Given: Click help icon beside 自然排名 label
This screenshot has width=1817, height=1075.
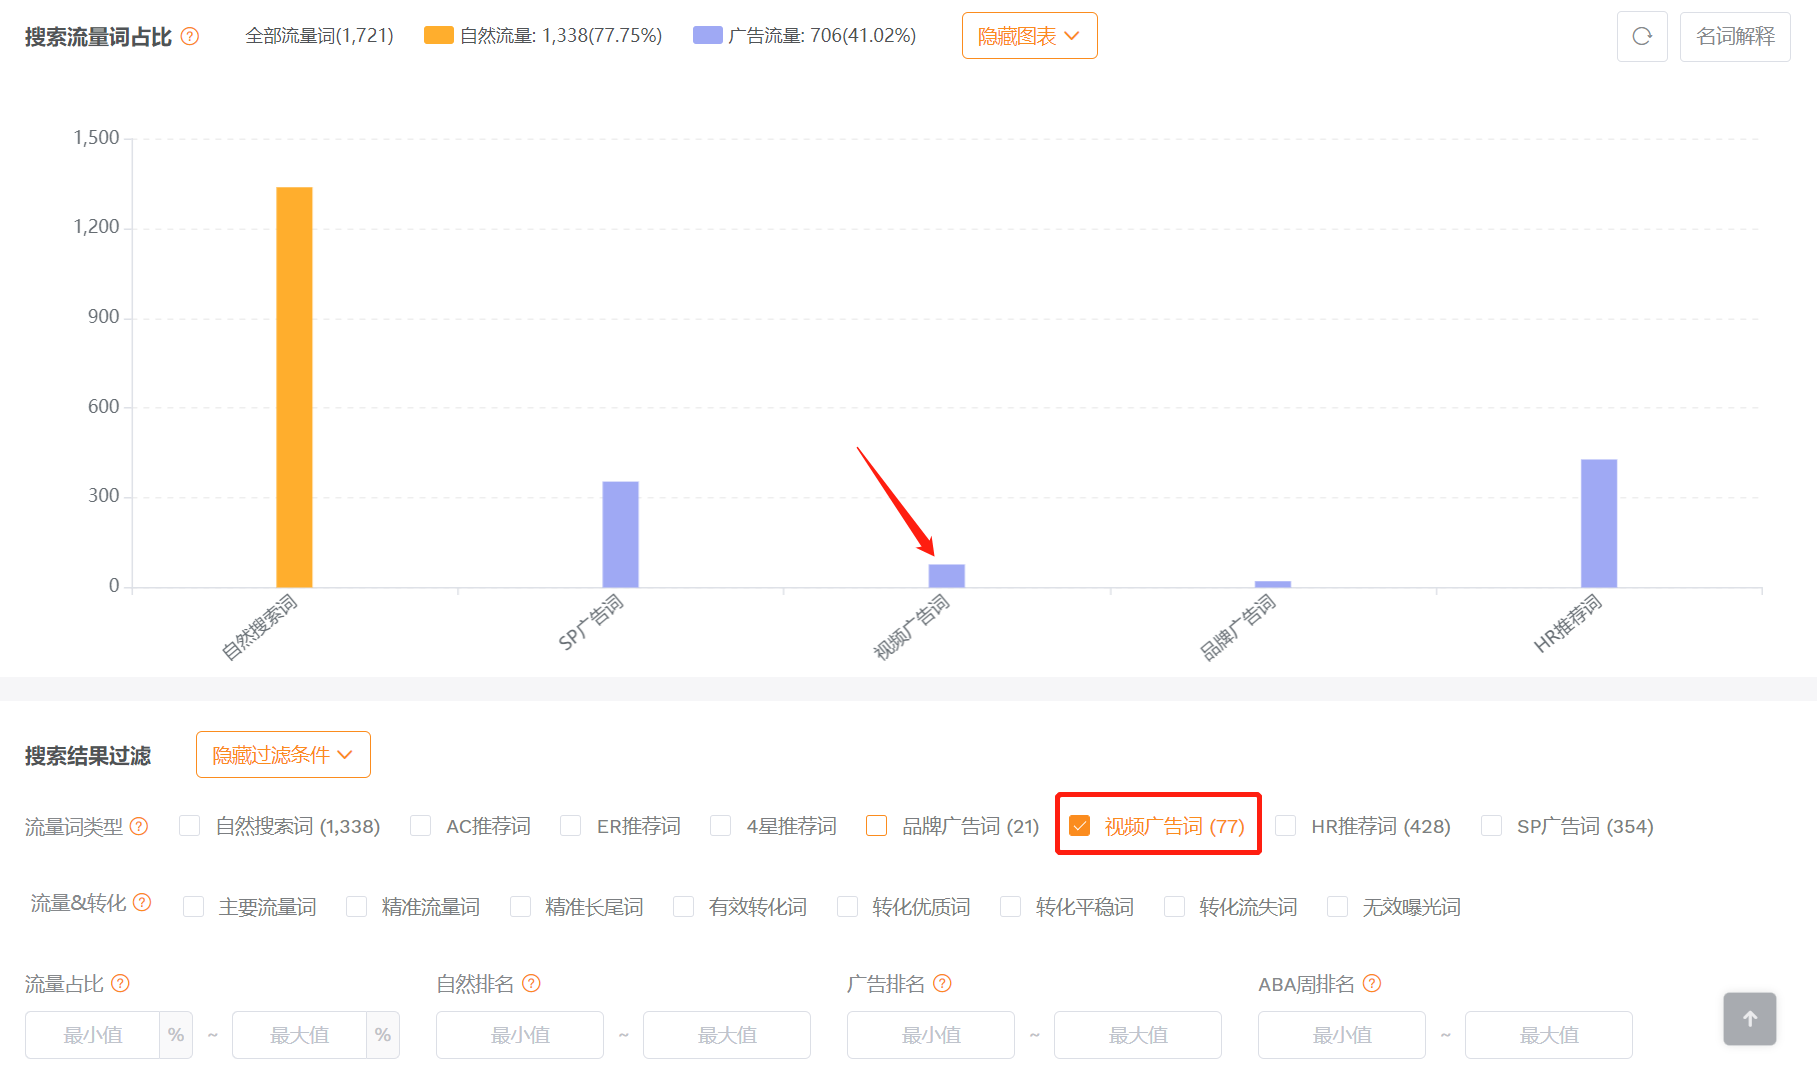Looking at the screenshot, I should point(531,983).
